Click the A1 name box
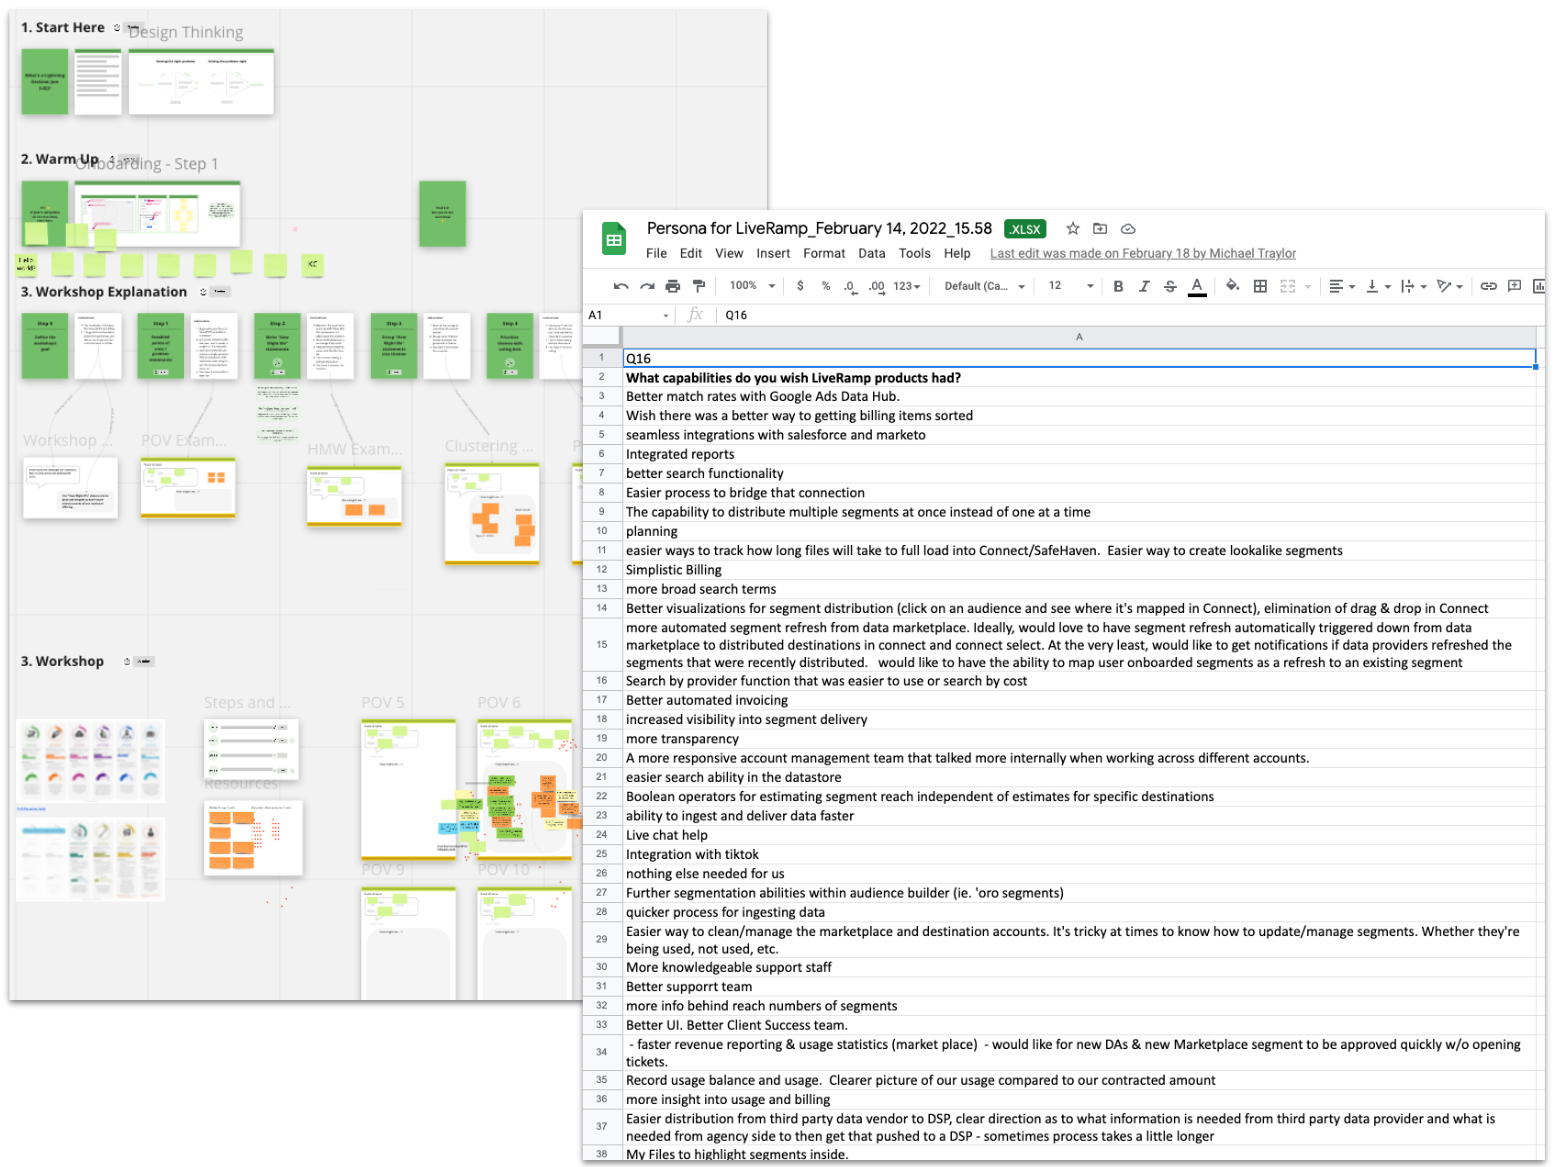 coord(630,315)
